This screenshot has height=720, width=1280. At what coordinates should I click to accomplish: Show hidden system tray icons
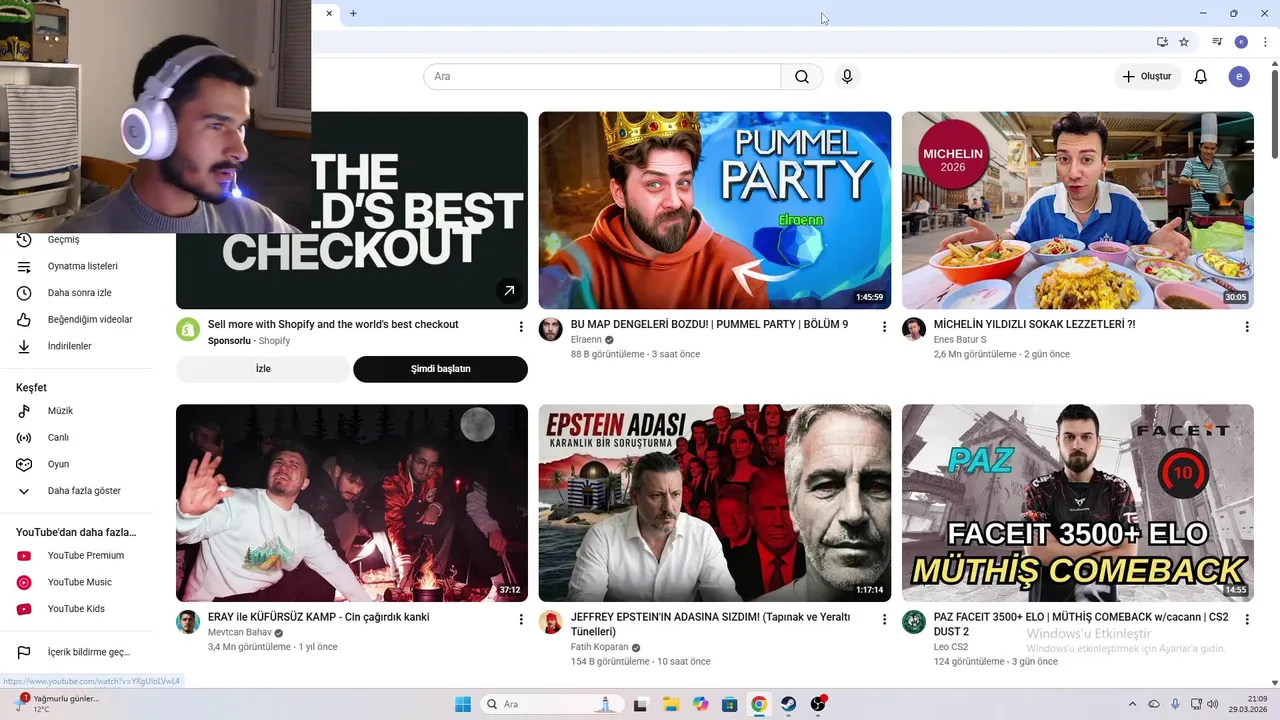[x=1132, y=704]
